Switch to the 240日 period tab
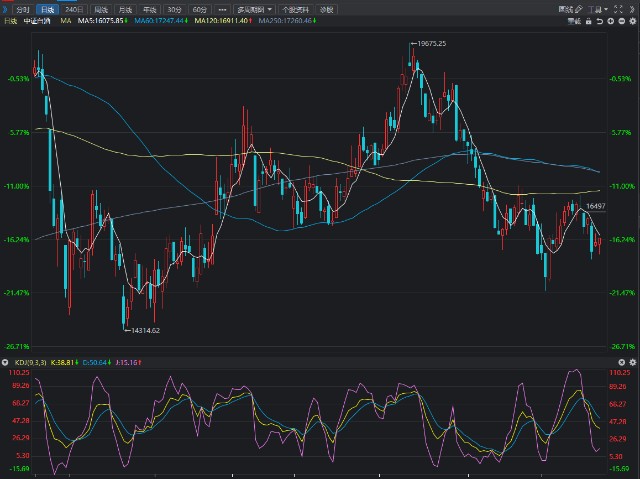This screenshot has width=640, height=479. click(74, 9)
